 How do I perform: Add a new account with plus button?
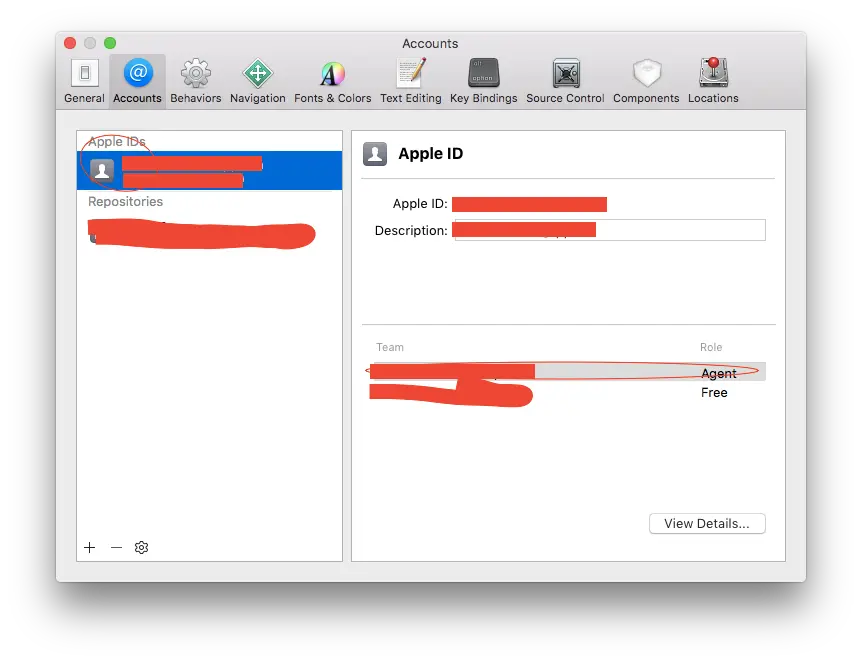point(90,548)
